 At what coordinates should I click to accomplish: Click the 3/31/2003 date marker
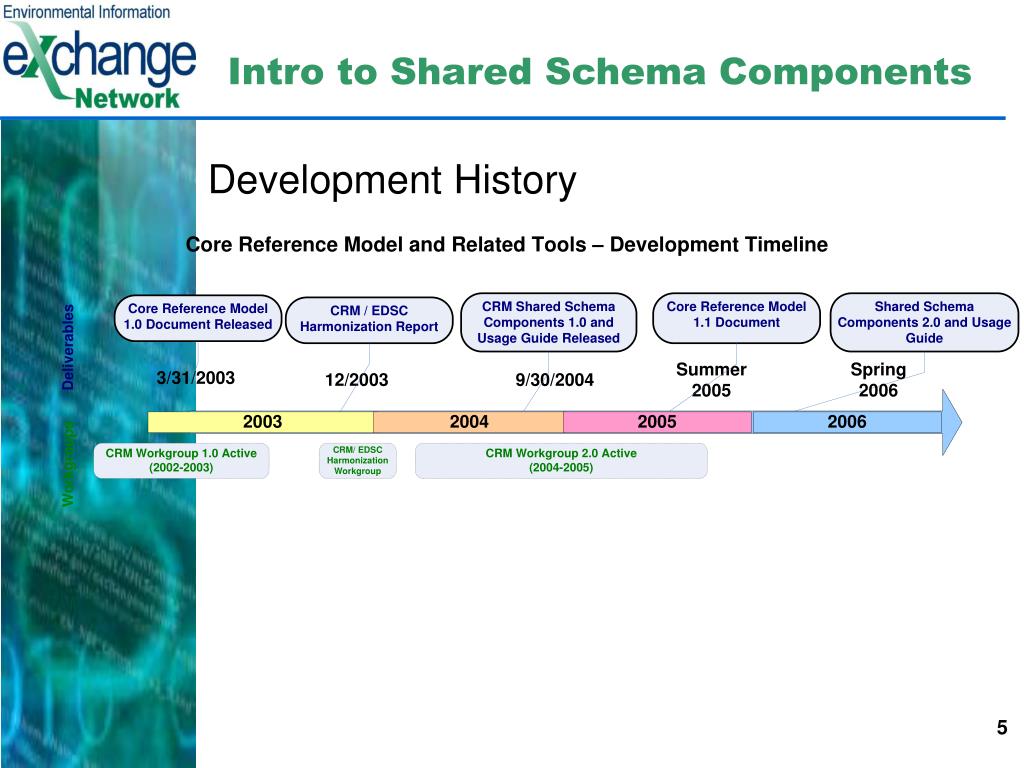[195, 378]
